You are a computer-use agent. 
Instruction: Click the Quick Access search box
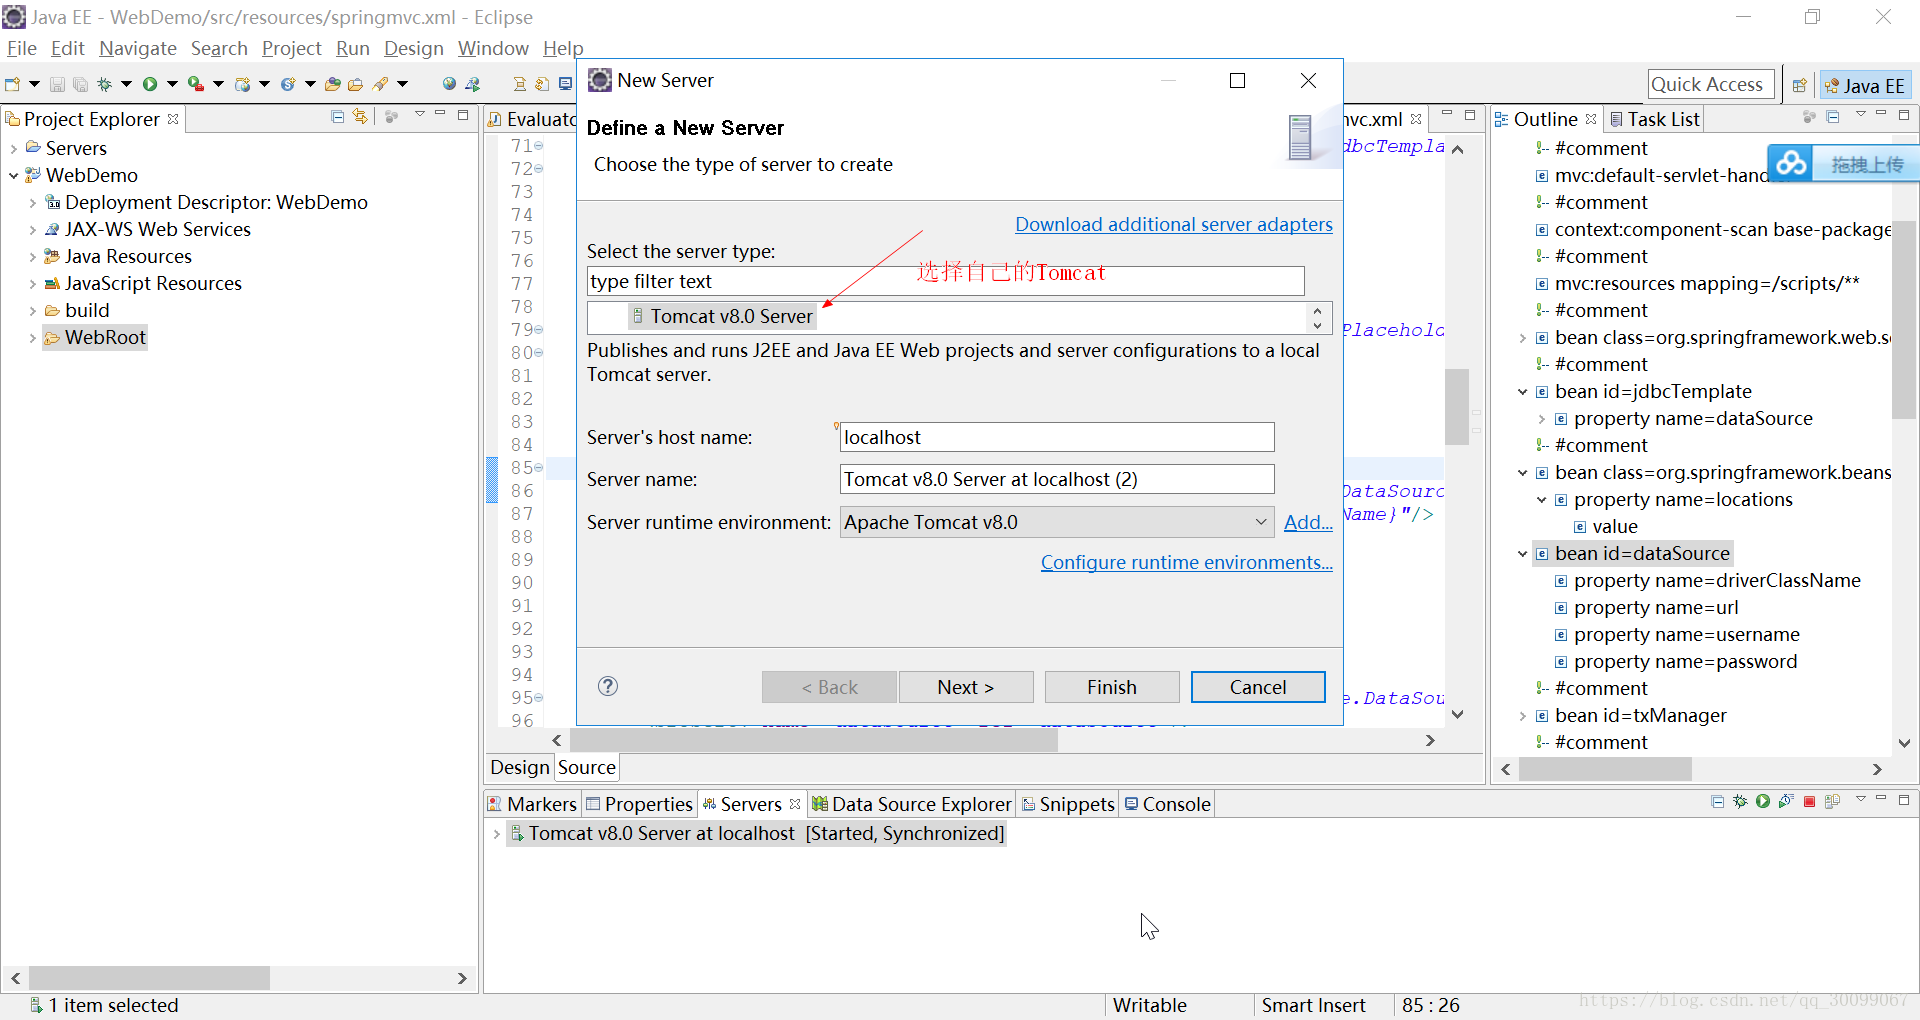tap(1711, 85)
